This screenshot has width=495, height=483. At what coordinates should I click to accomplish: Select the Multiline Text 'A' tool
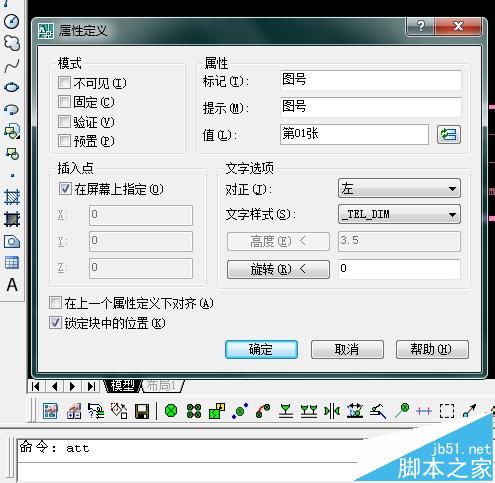12,285
